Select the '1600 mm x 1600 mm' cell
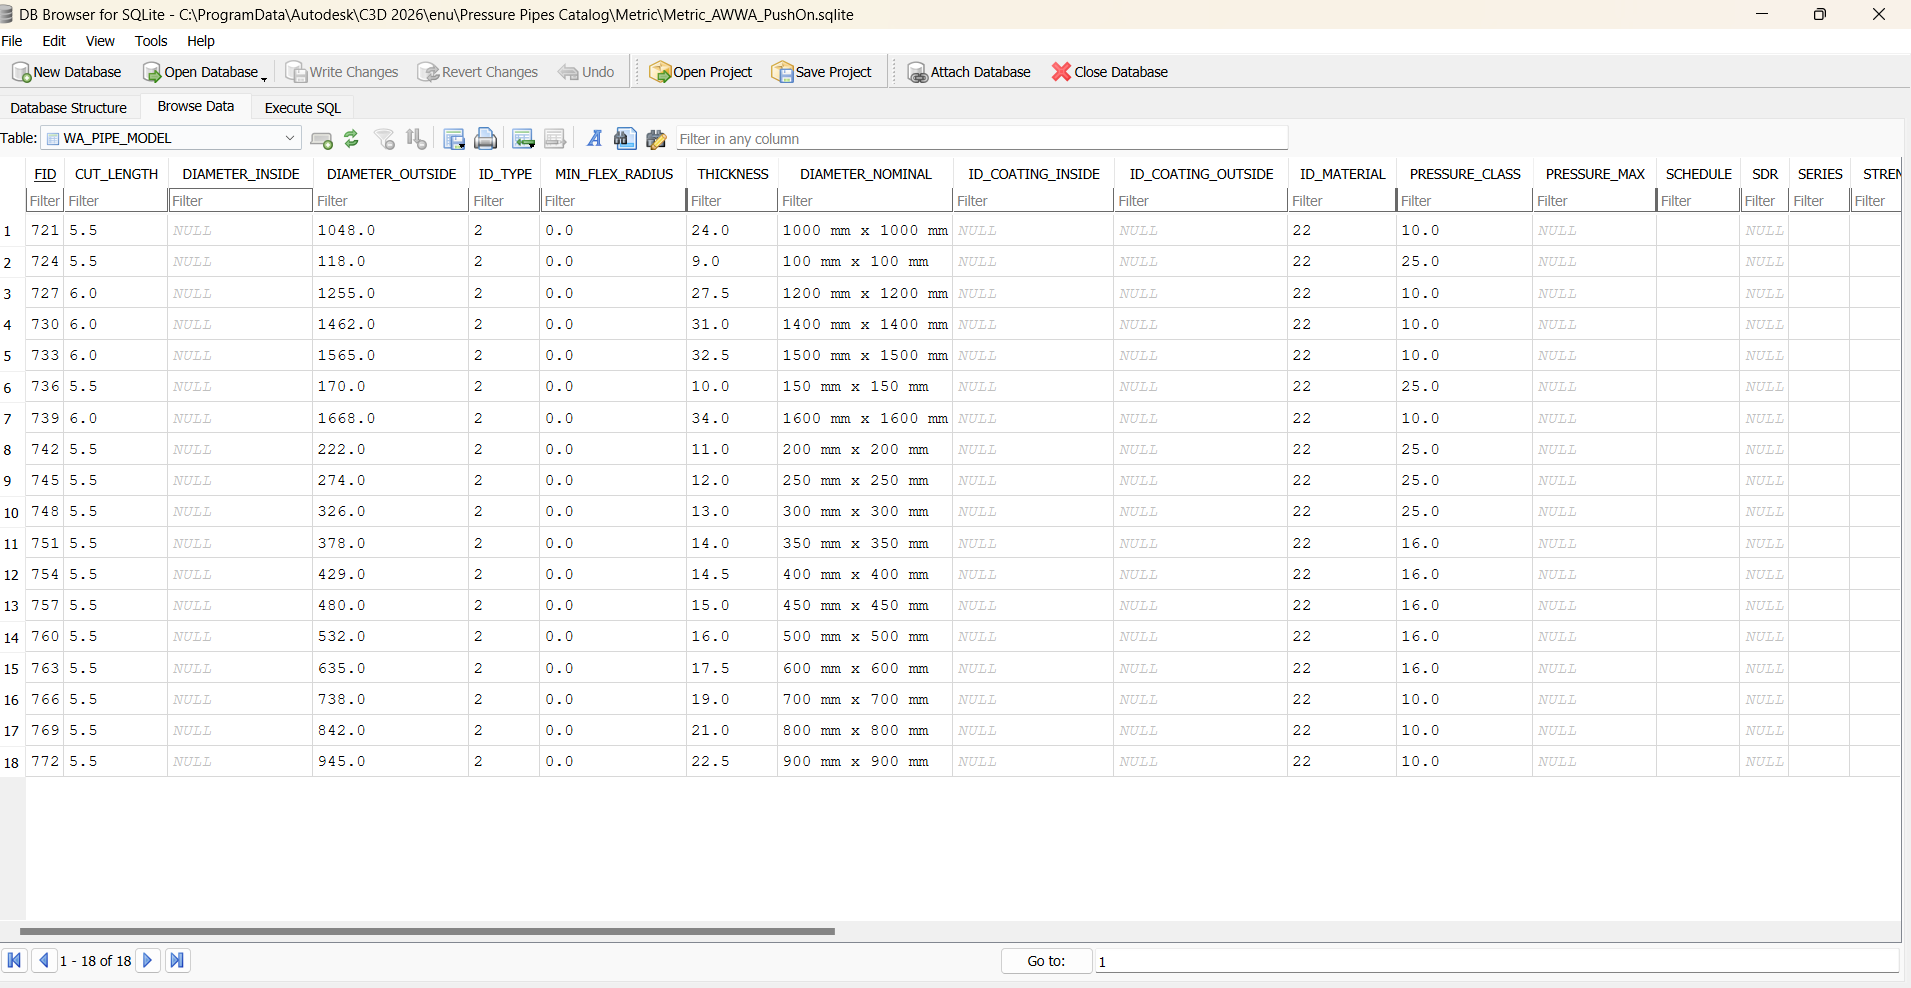 tap(865, 418)
